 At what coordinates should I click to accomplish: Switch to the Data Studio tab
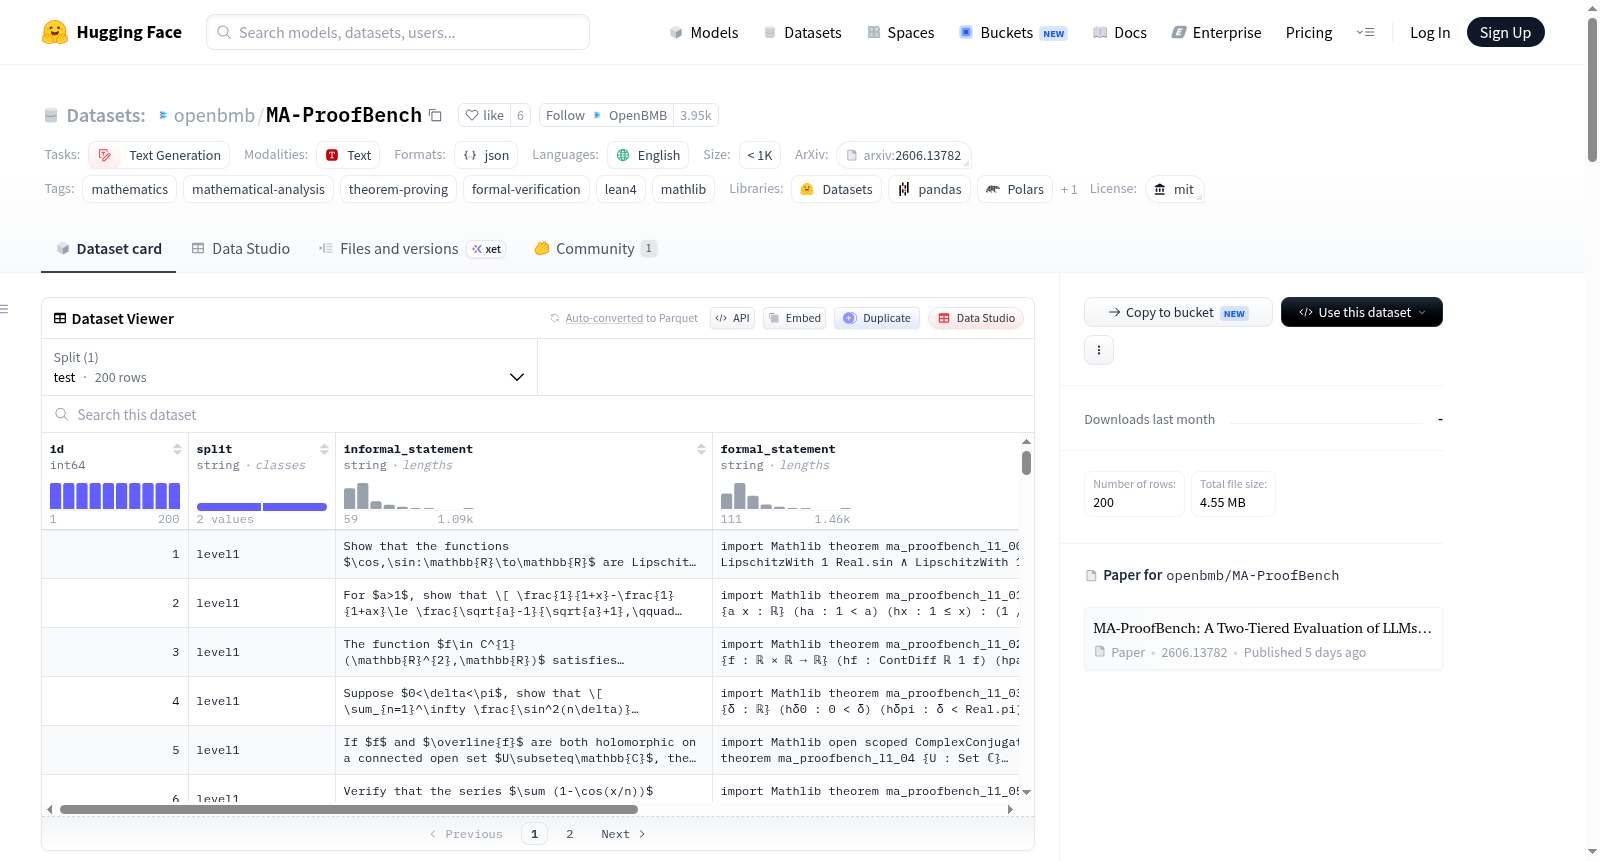(241, 249)
